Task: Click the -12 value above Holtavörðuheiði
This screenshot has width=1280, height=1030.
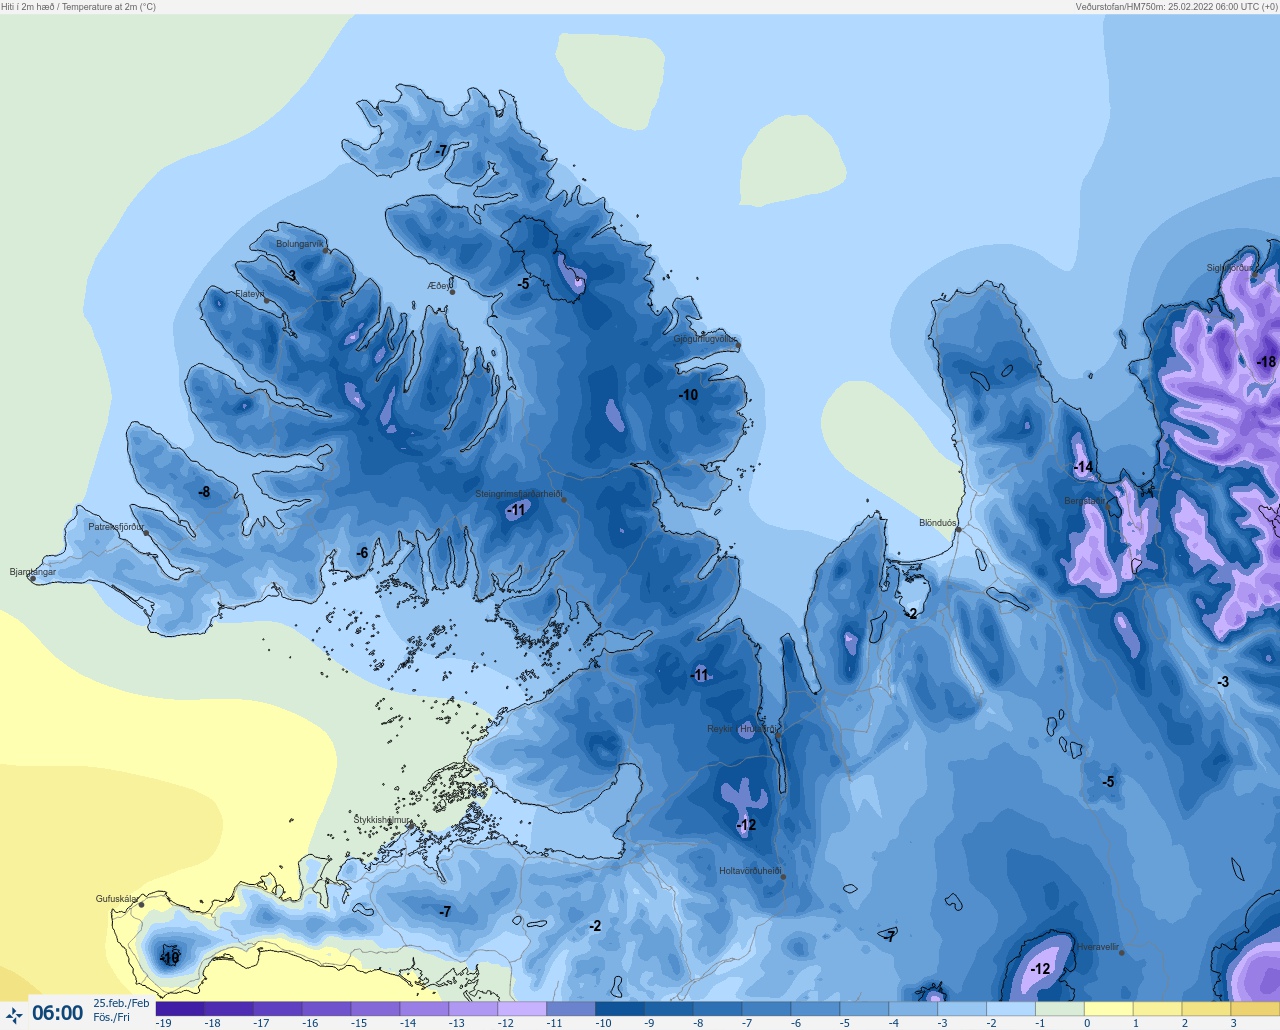Action: (746, 825)
